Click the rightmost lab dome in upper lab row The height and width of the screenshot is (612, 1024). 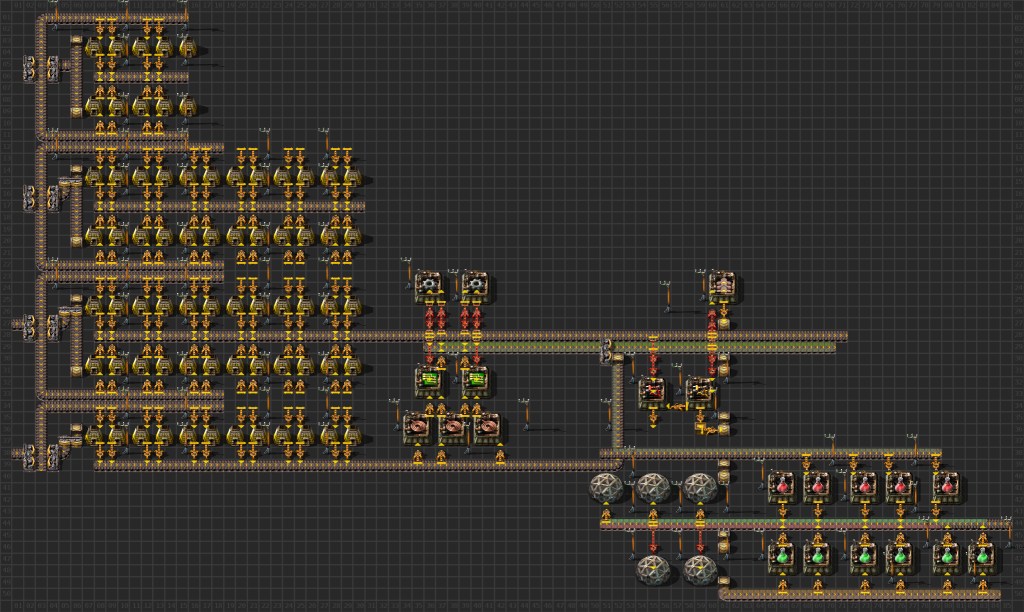click(x=700, y=487)
